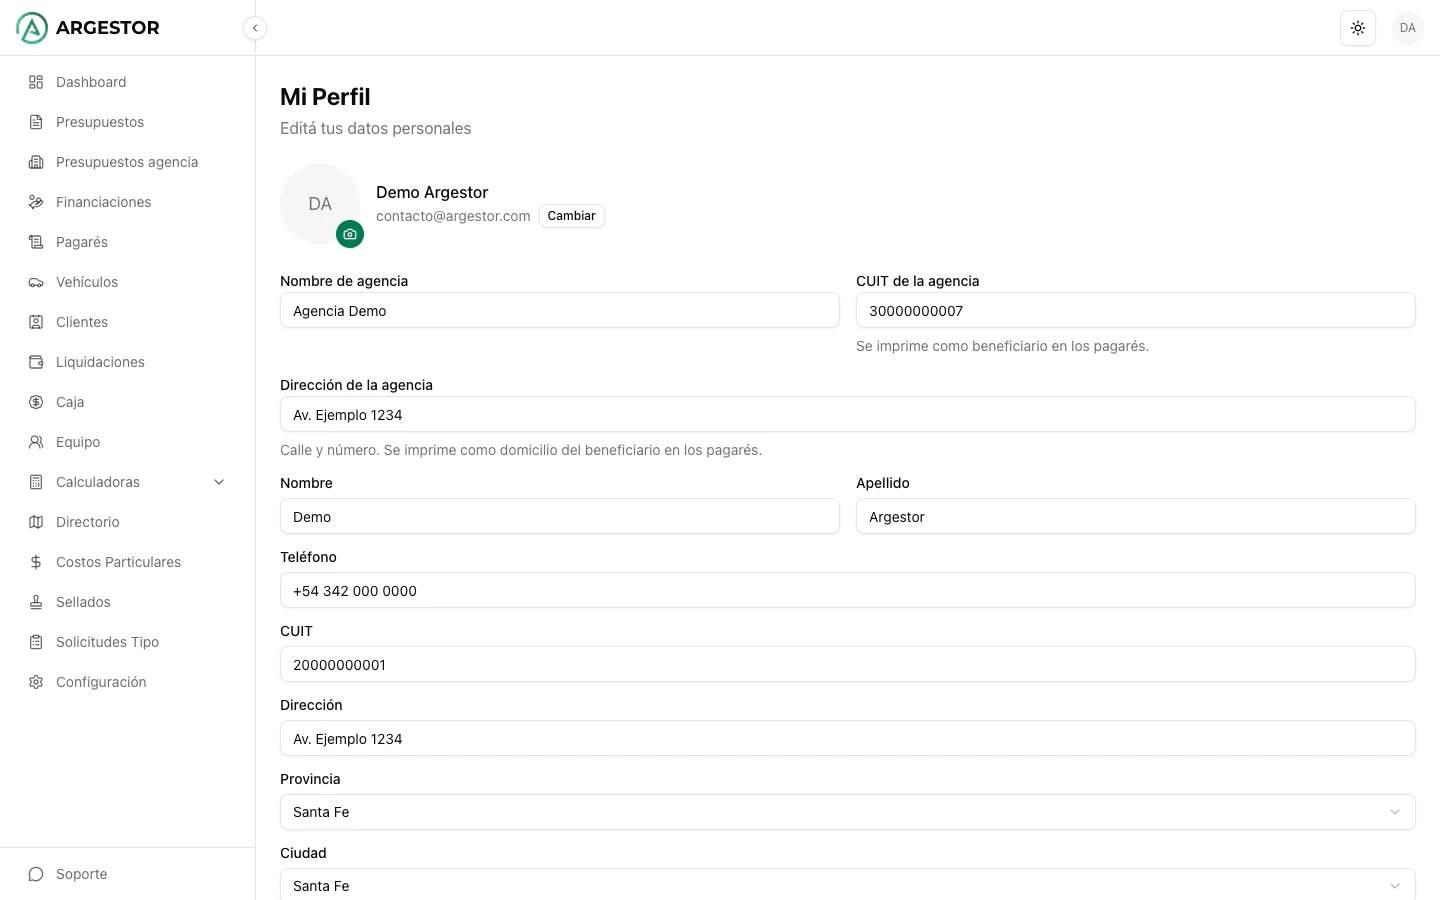Click the Dirección de la agencia field

click(x=848, y=414)
